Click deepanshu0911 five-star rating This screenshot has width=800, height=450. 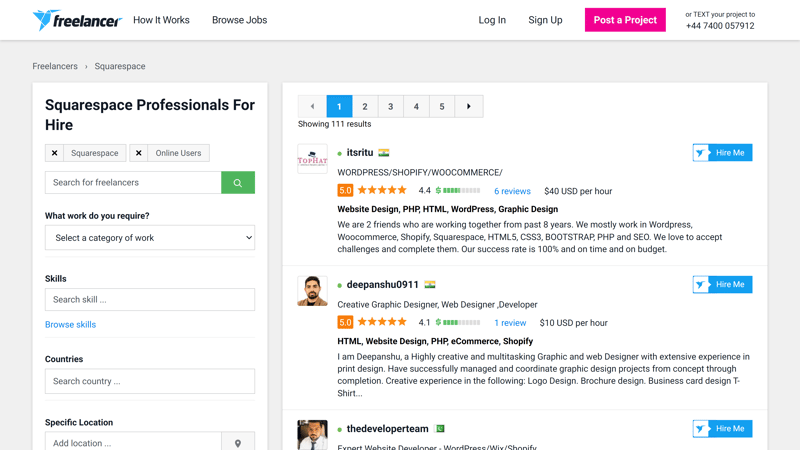coord(382,322)
